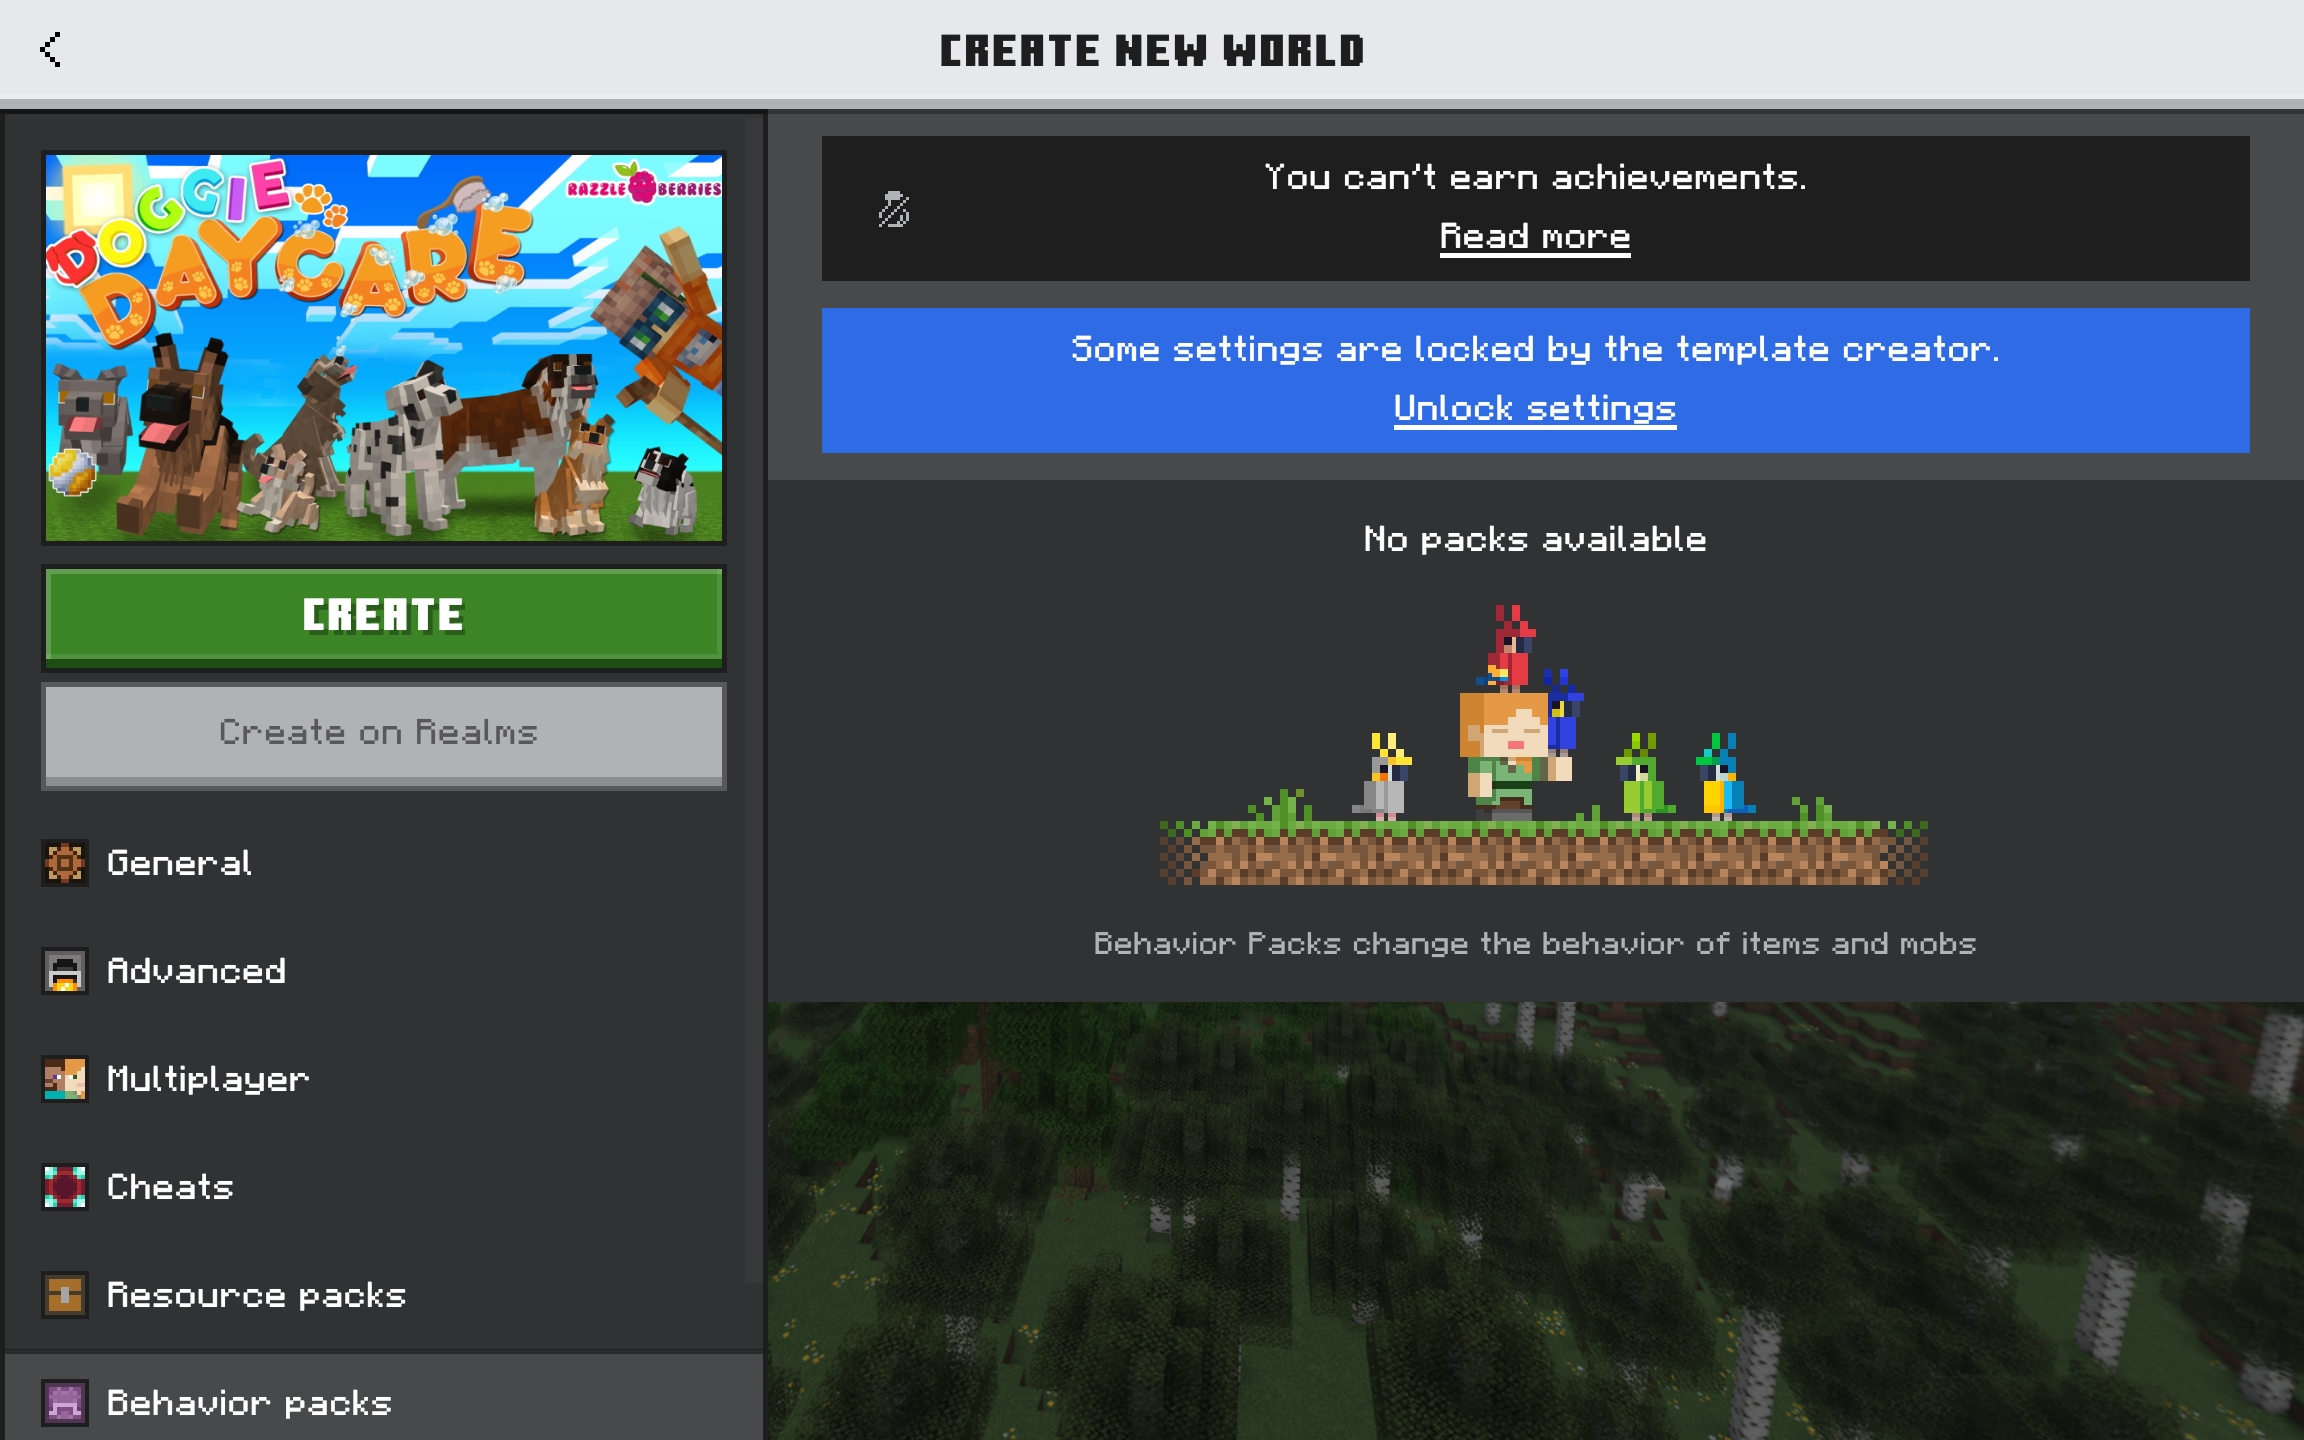
Task: Click the sidebar vertical scrollbar
Action: coord(752,700)
